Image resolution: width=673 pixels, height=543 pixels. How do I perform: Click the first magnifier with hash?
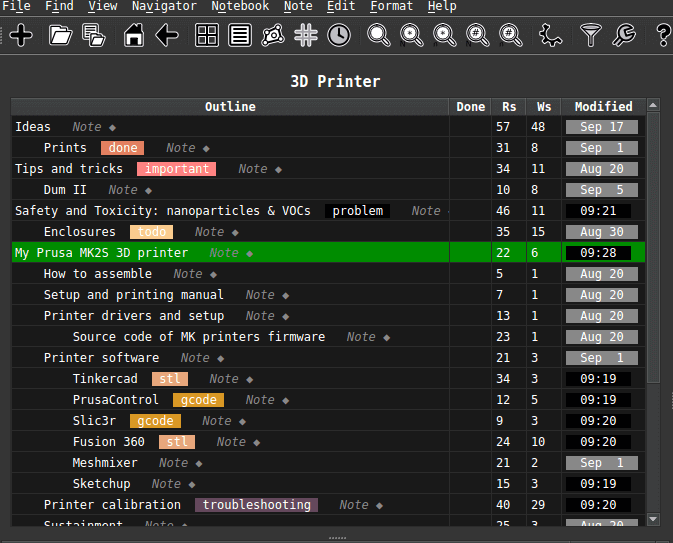coord(477,35)
